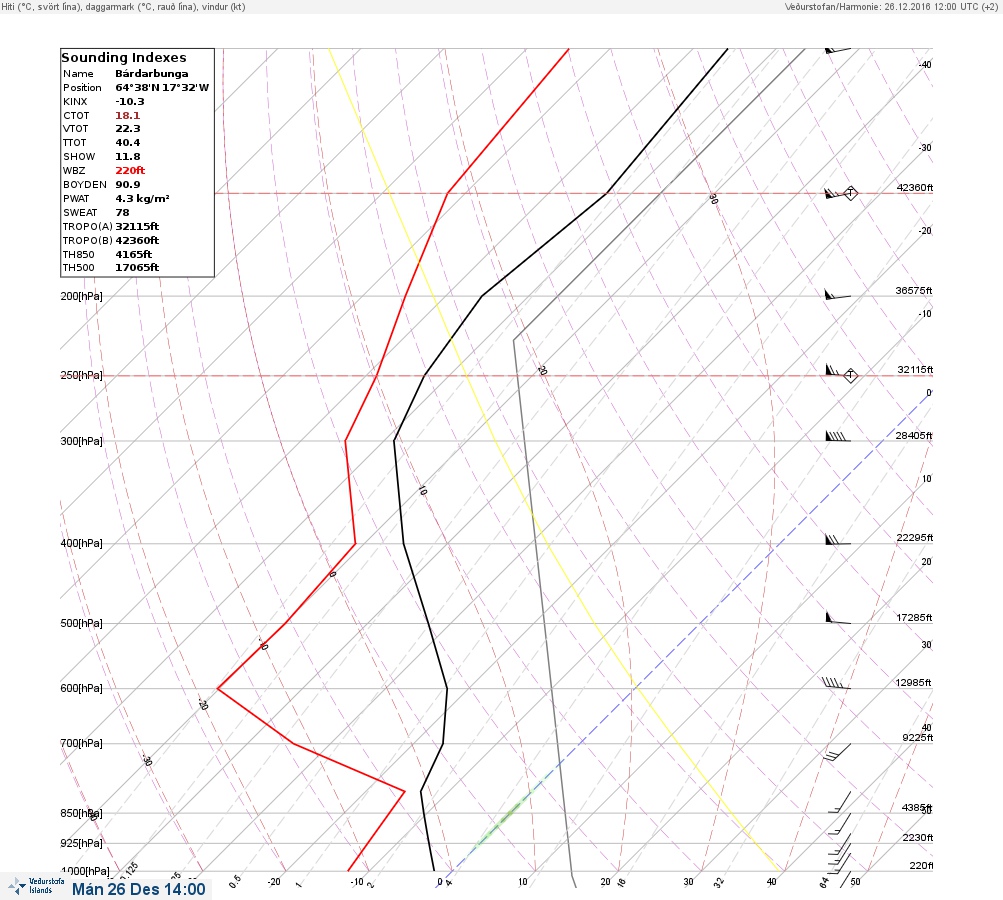1003x900 pixels.
Task: Click the 300[hPa] pressure label
Action: (x=81, y=441)
